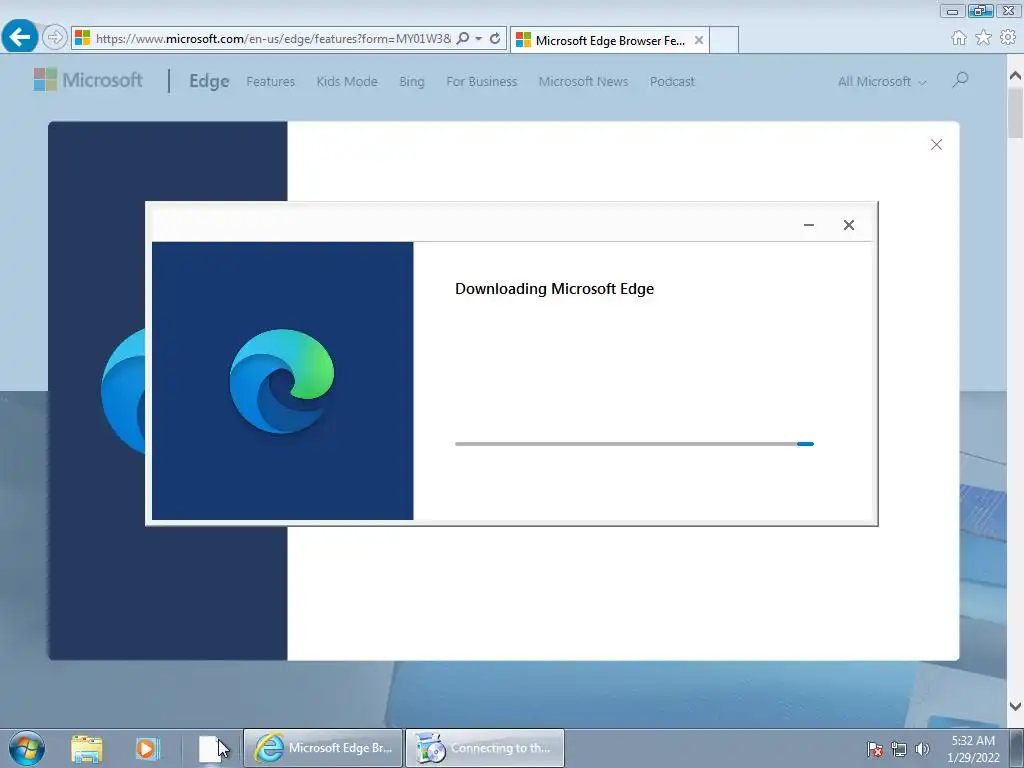Select the Microsoft Edge Browser Features tab

pos(609,40)
